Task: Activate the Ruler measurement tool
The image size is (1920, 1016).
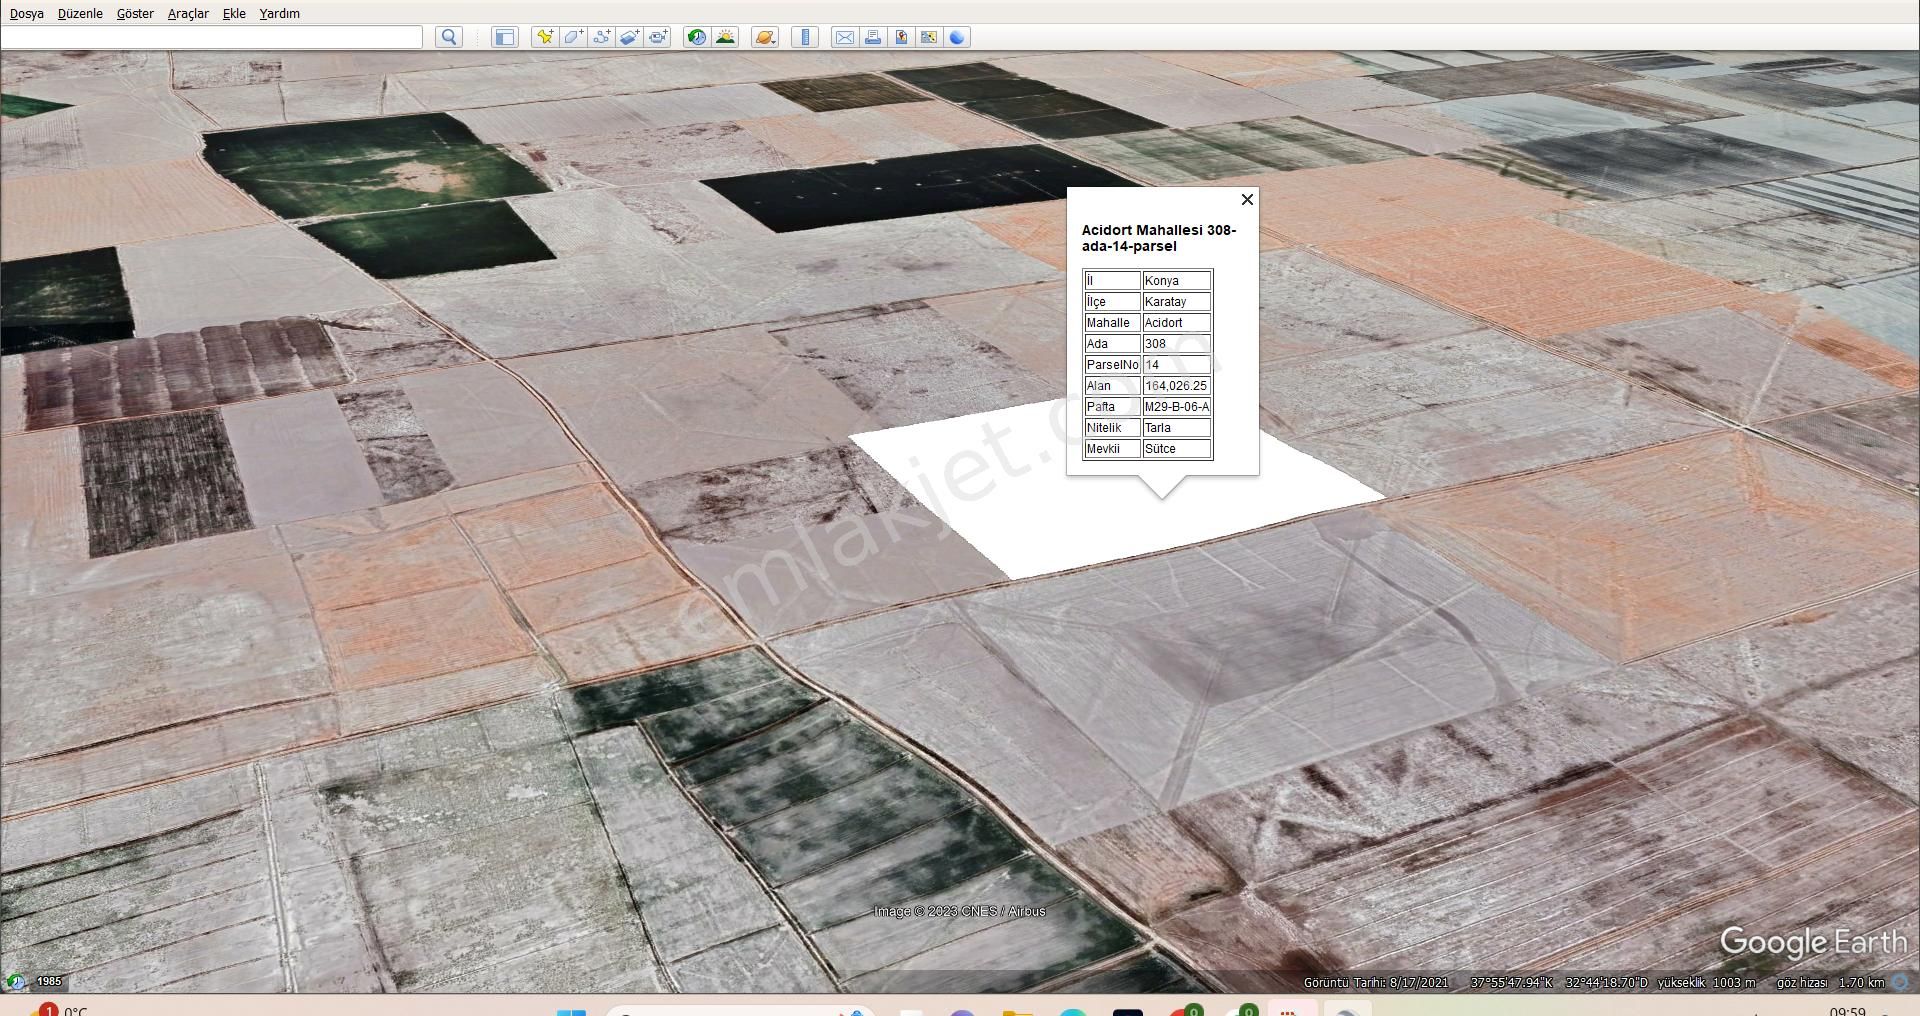Action: tap(805, 37)
